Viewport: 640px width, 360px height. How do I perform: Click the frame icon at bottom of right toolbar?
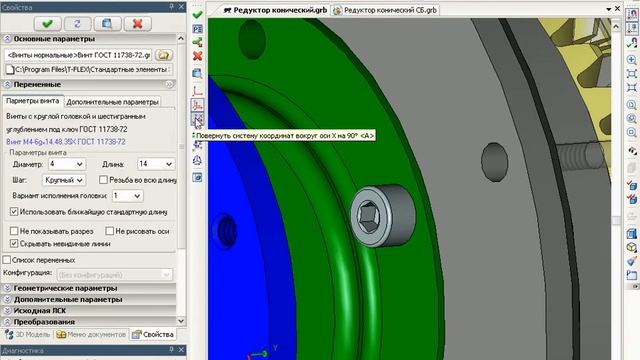coord(632,275)
